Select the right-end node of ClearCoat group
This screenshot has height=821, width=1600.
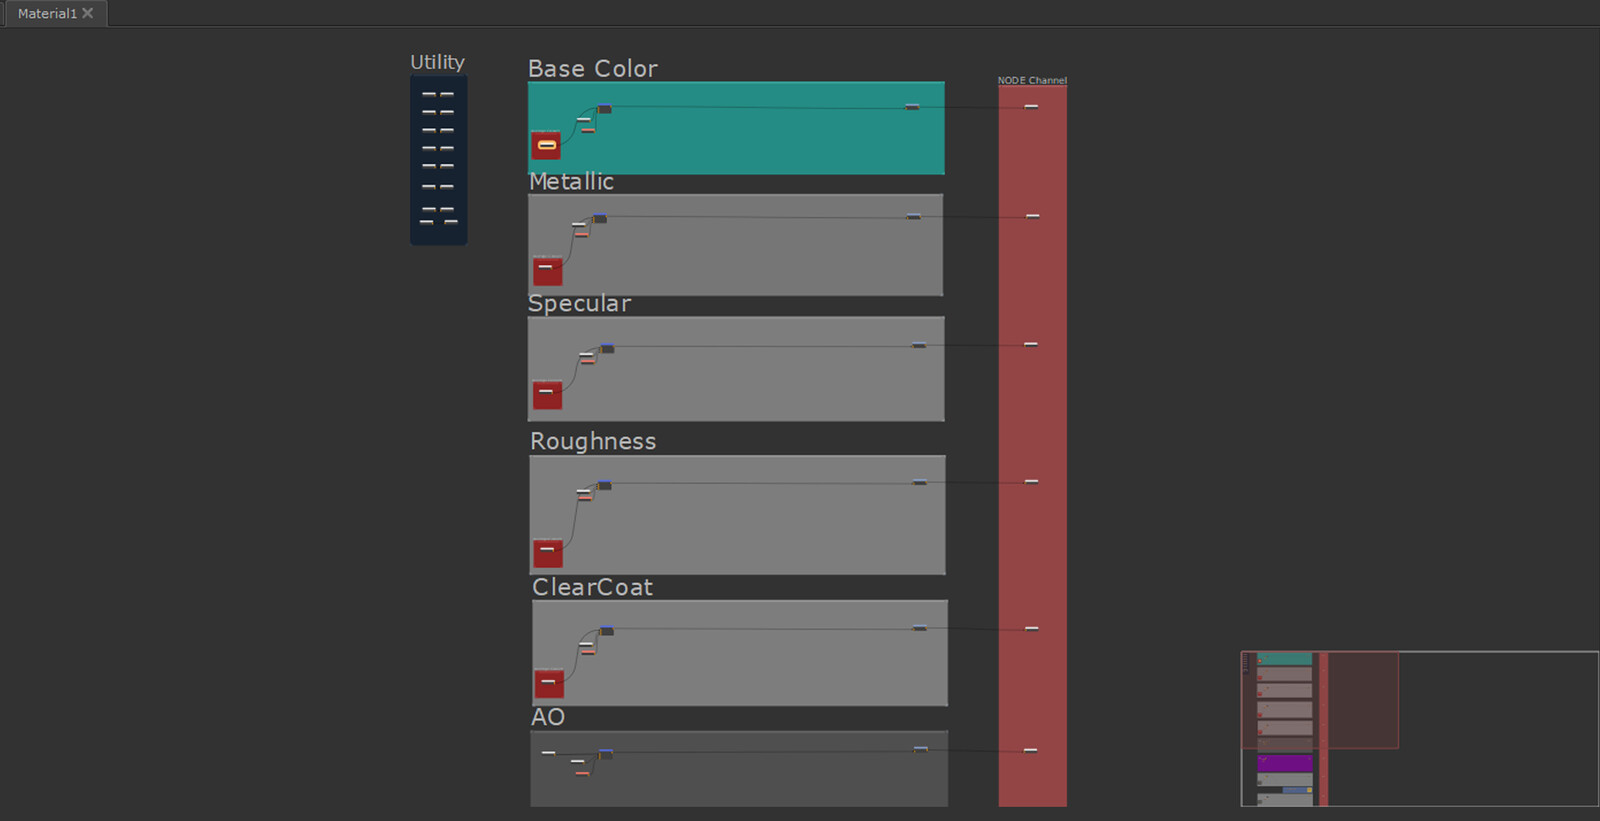pyautogui.click(x=919, y=628)
